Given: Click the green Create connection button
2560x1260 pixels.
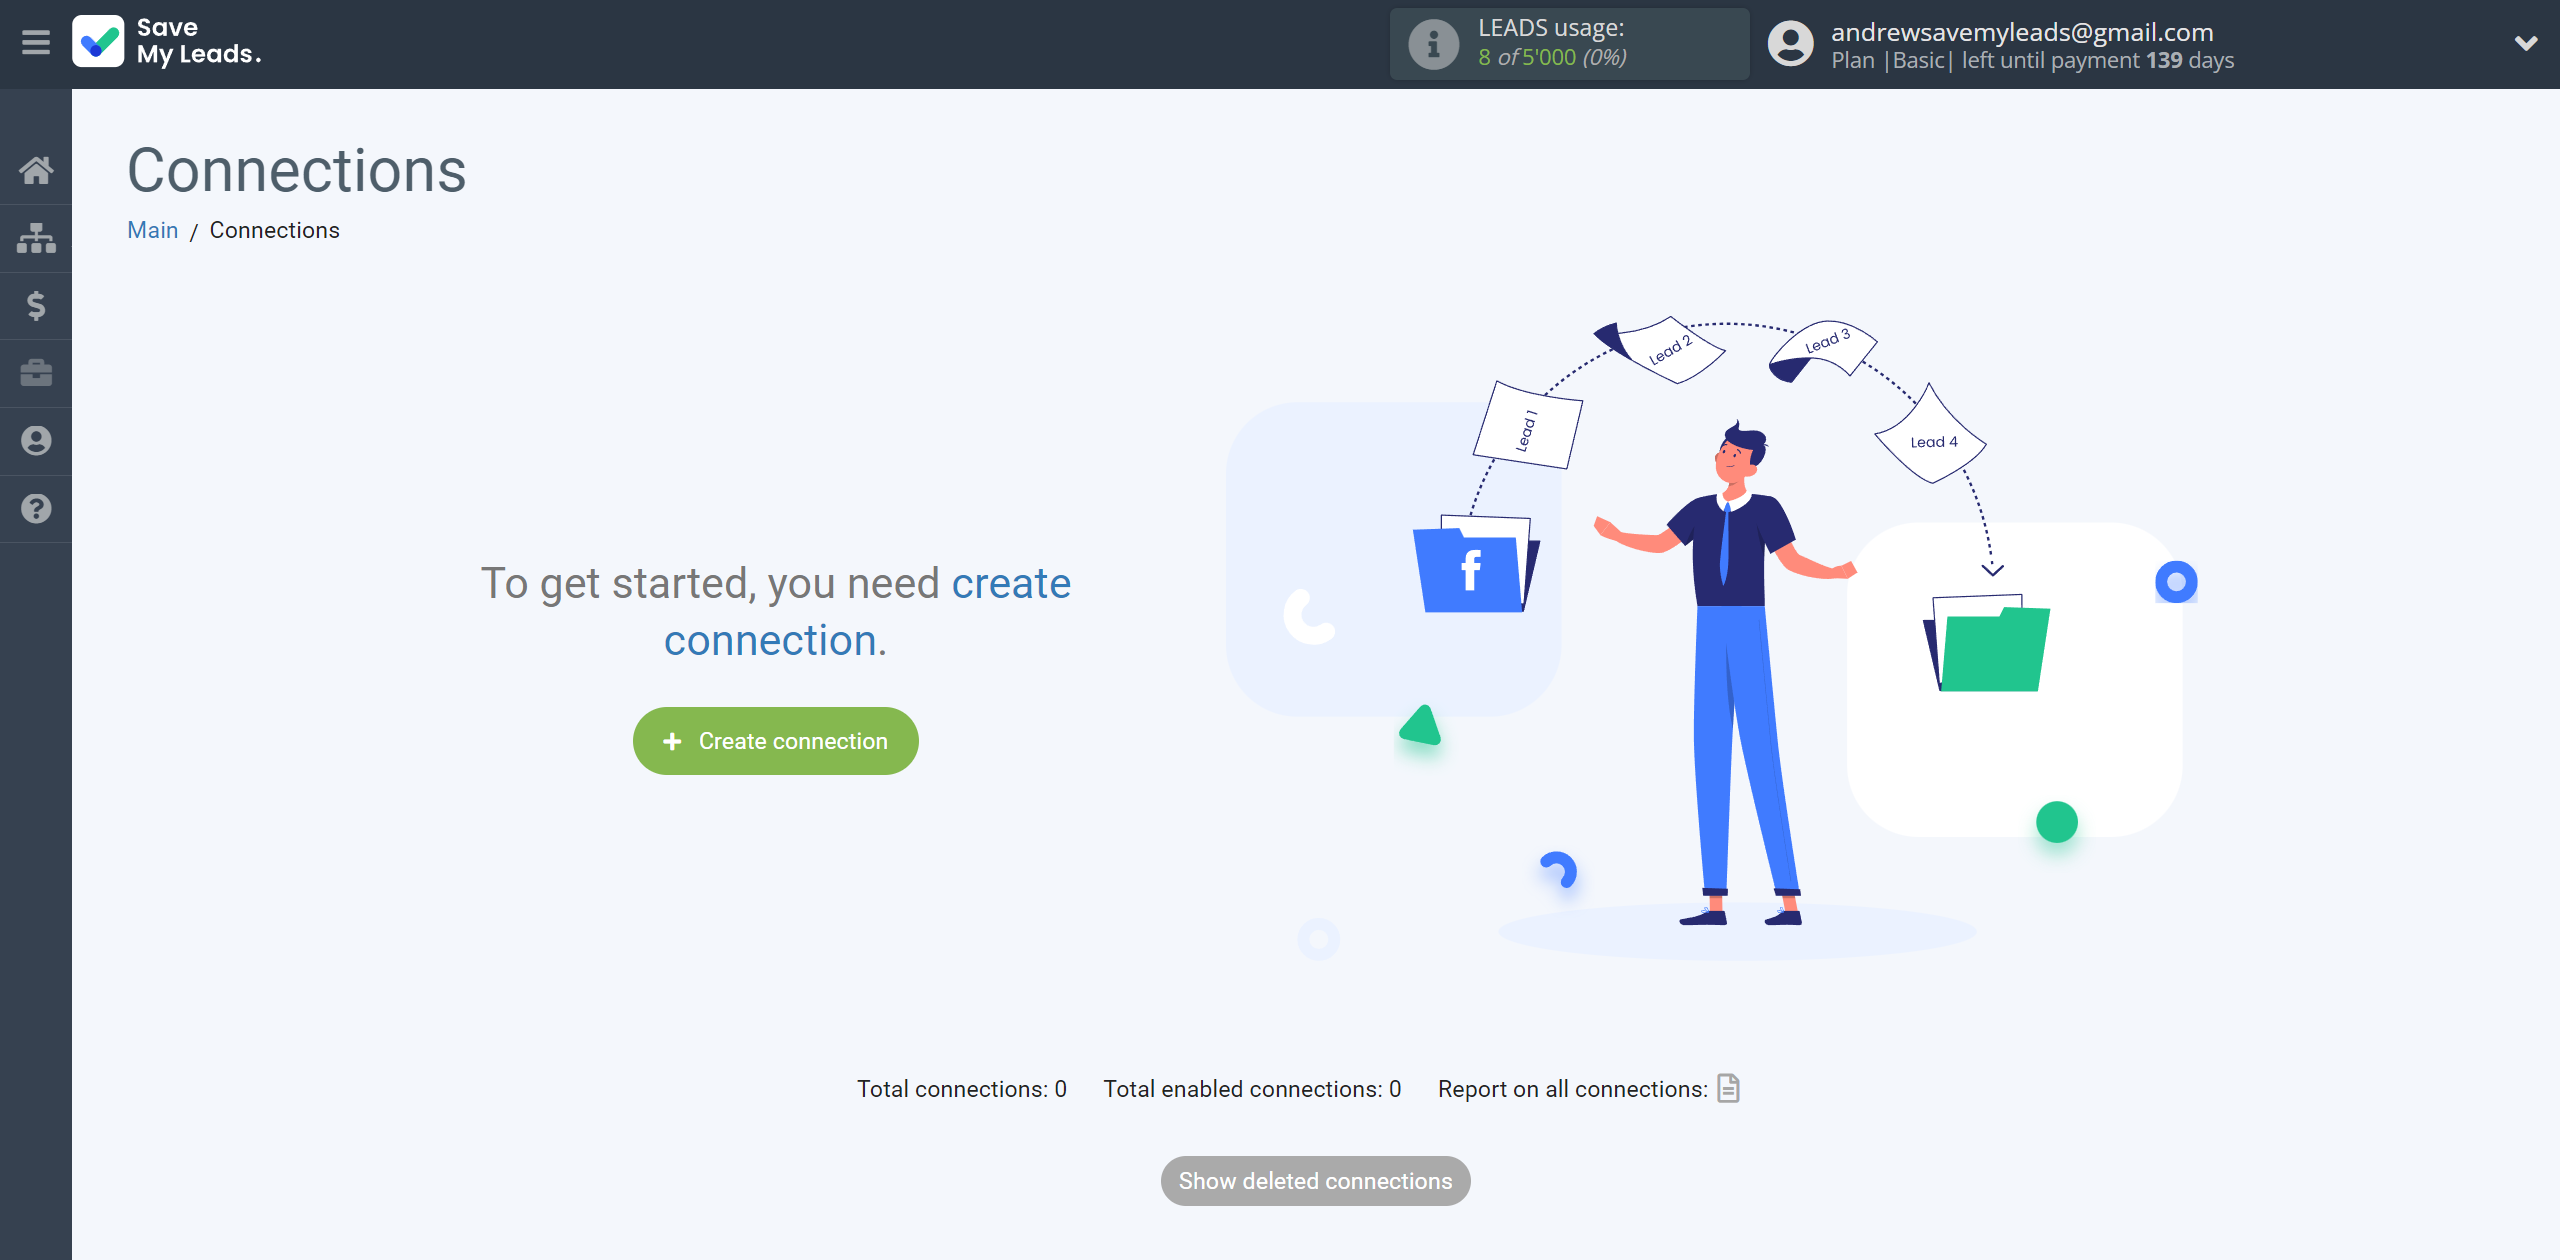Looking at the screenshot, I should 776,741.
